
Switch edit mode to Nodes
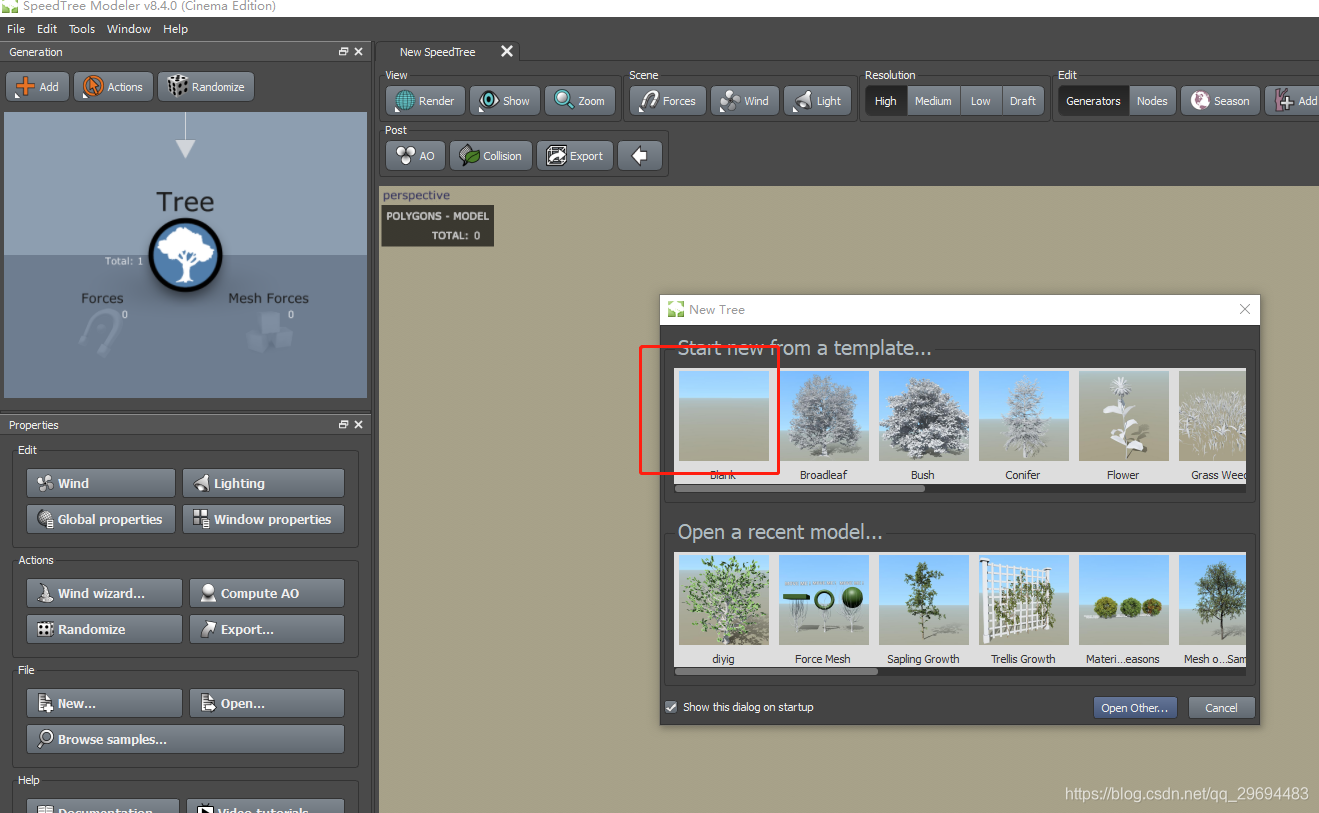point(1152,101)
